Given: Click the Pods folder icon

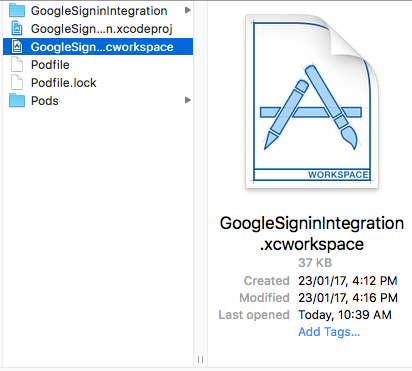Looking at the screenshot, I should click(x=17, y=100).
